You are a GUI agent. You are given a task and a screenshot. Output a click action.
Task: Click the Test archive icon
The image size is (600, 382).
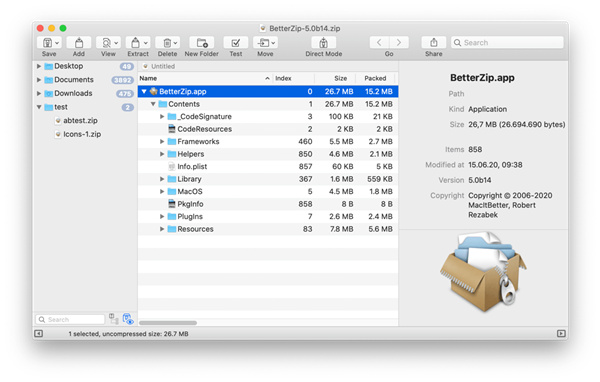point(236,42)
